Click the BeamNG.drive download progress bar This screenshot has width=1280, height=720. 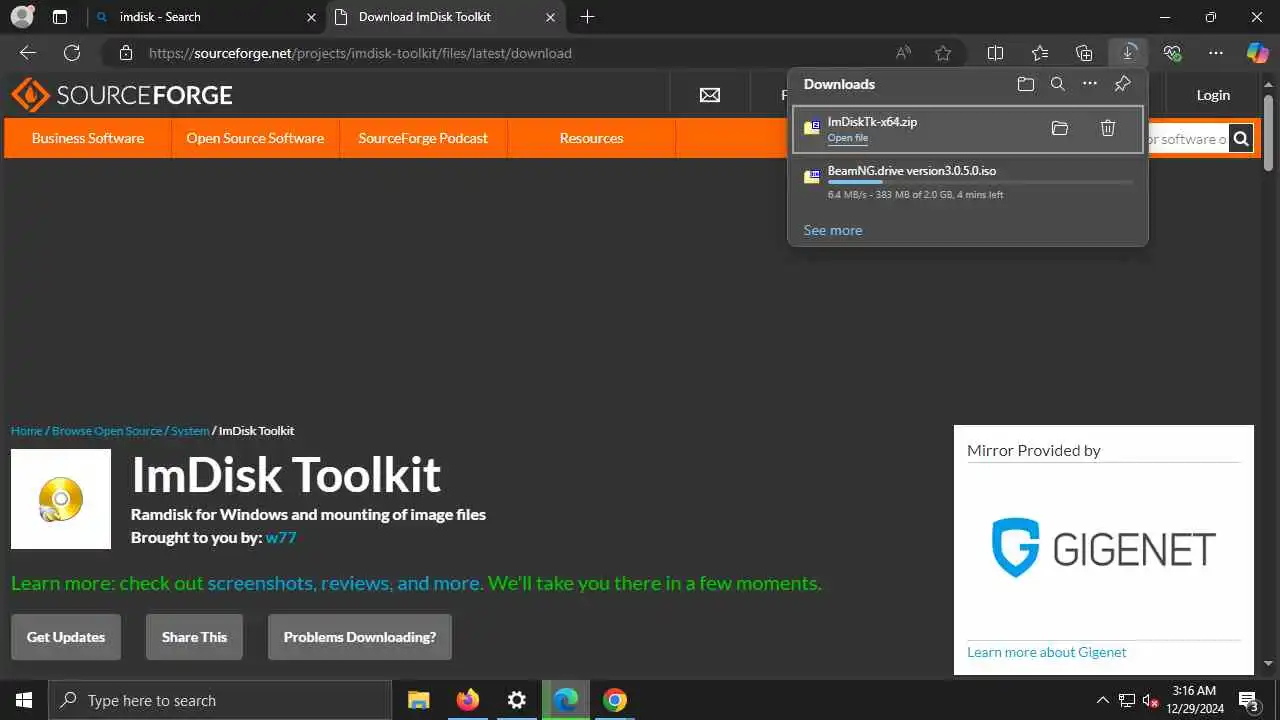[x=980, y=183]
